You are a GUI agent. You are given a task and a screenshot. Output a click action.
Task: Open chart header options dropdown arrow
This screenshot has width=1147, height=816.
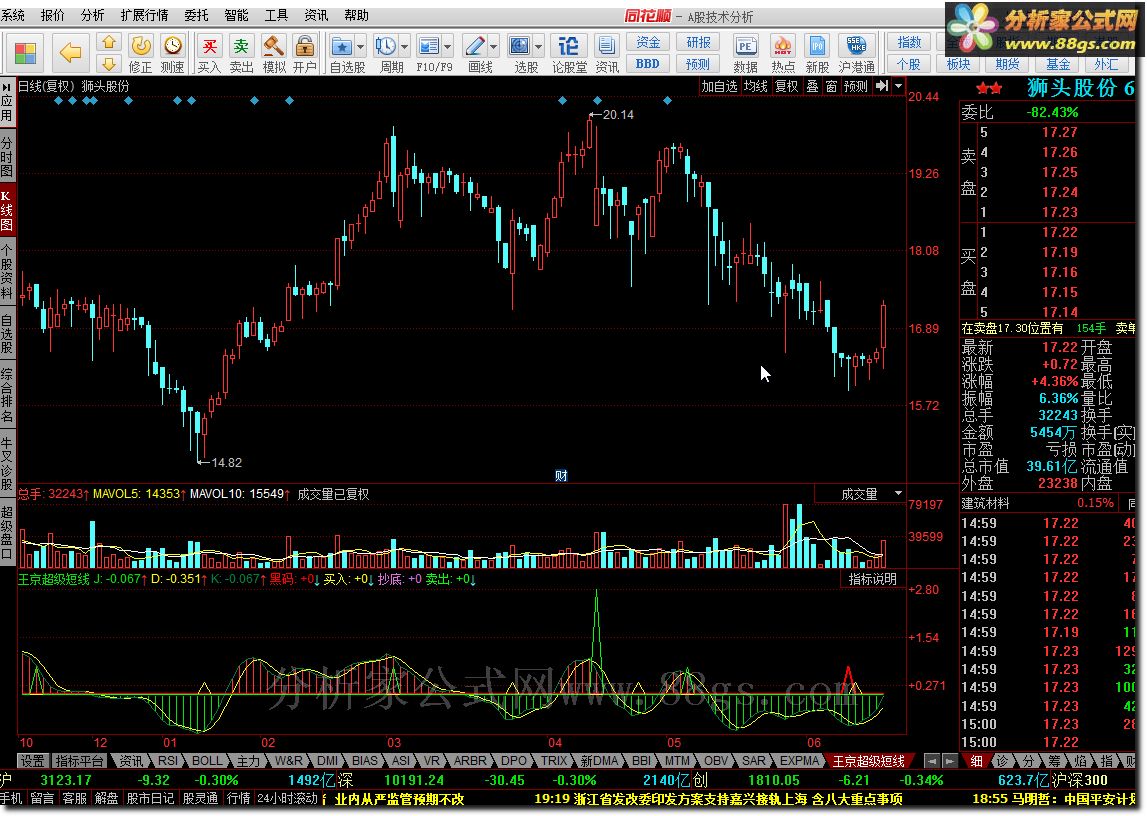pos(898,86)
